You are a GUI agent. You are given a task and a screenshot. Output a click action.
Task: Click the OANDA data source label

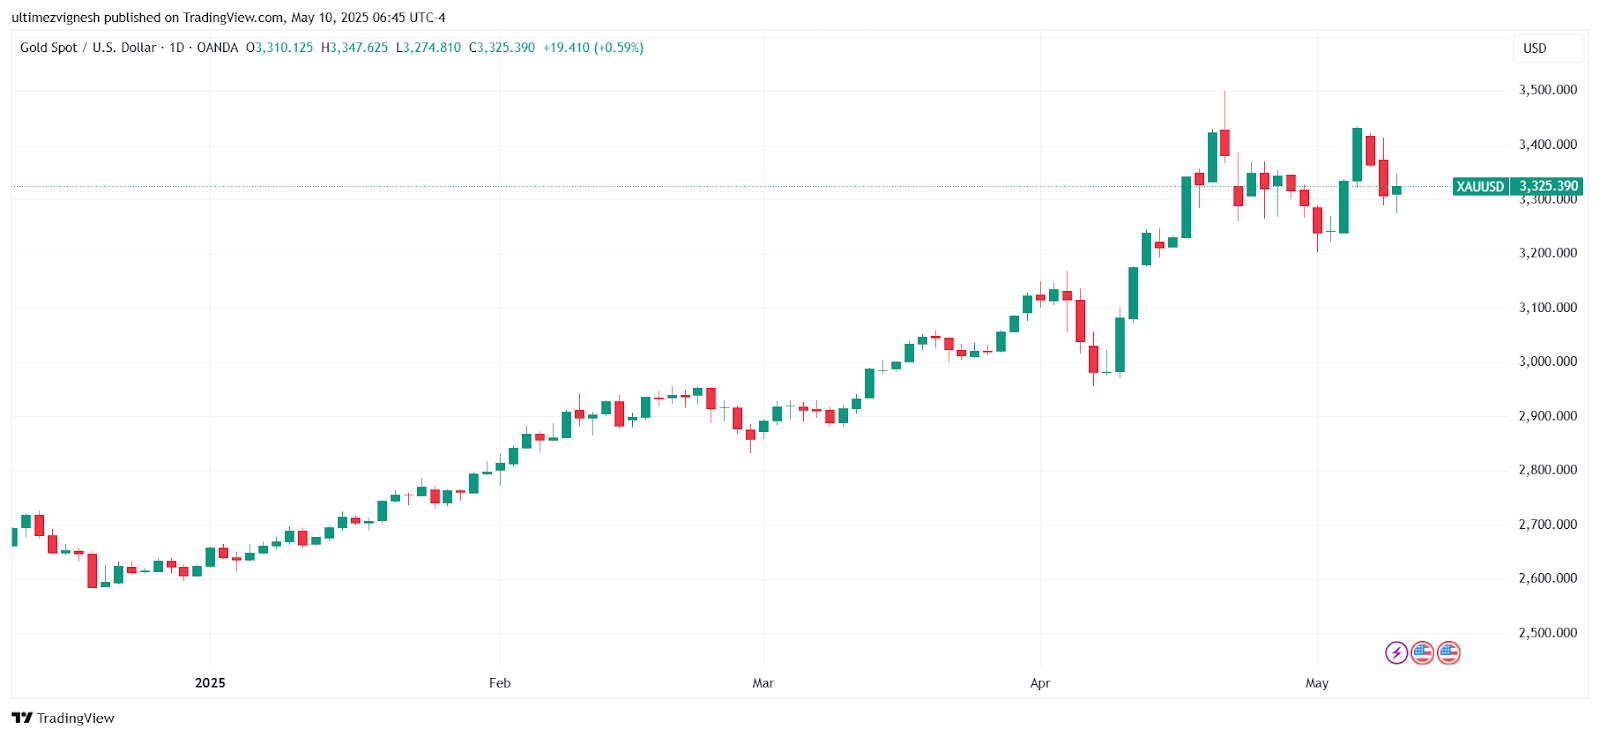click(217, 48)
